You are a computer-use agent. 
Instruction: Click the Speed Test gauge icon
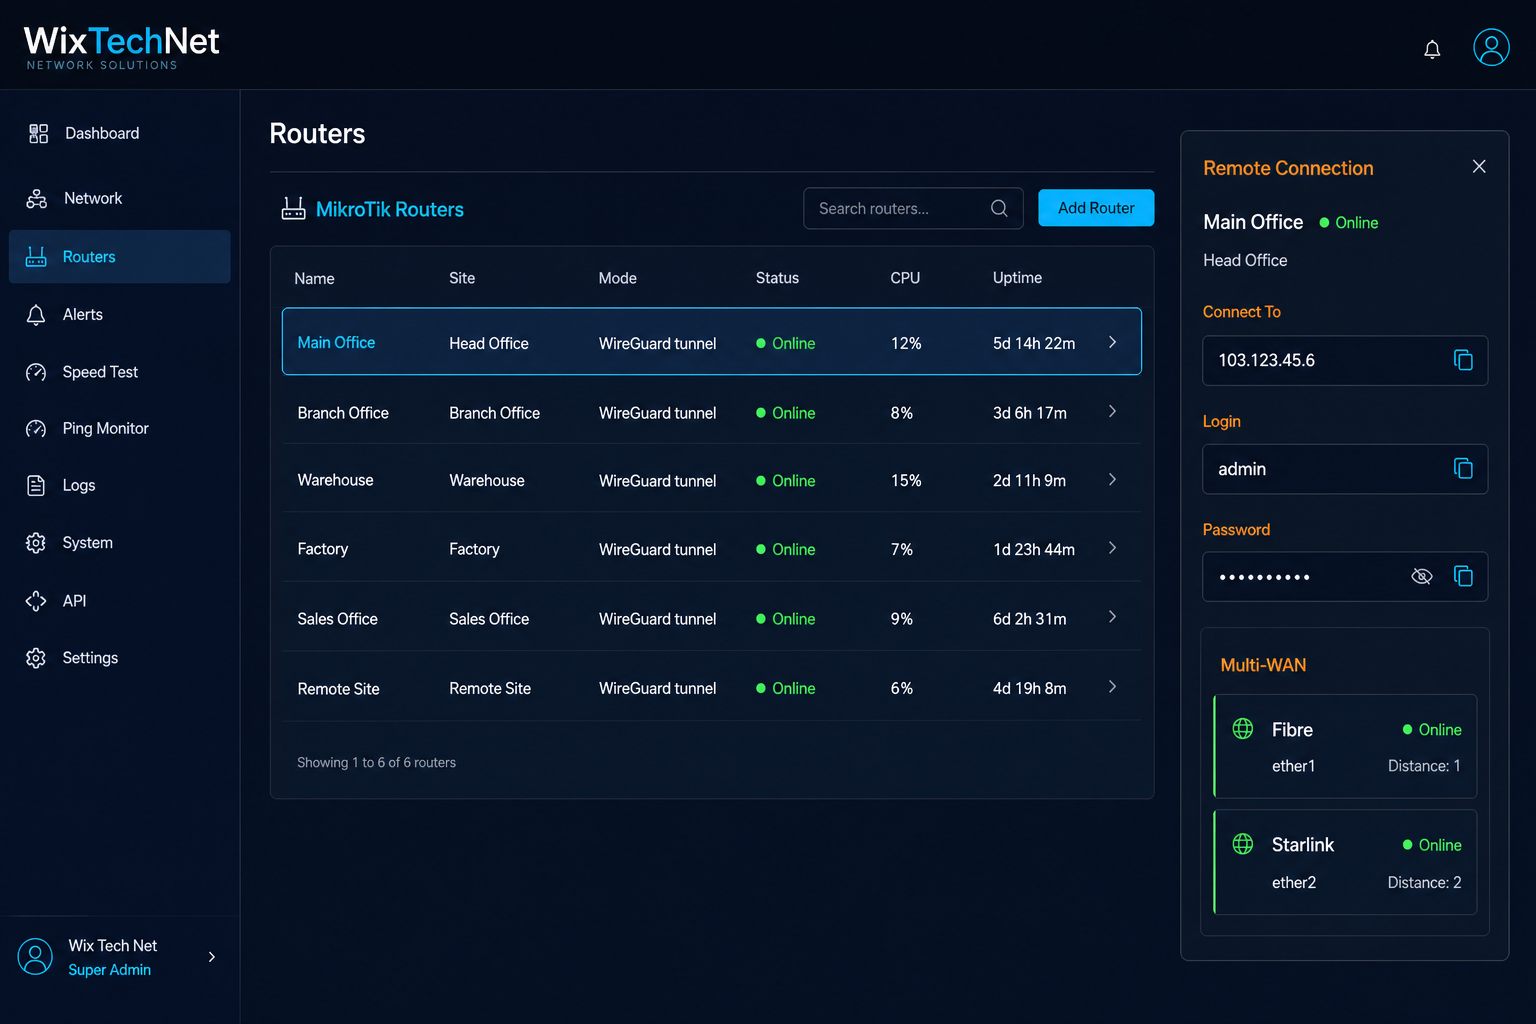[x=36, y=372]
